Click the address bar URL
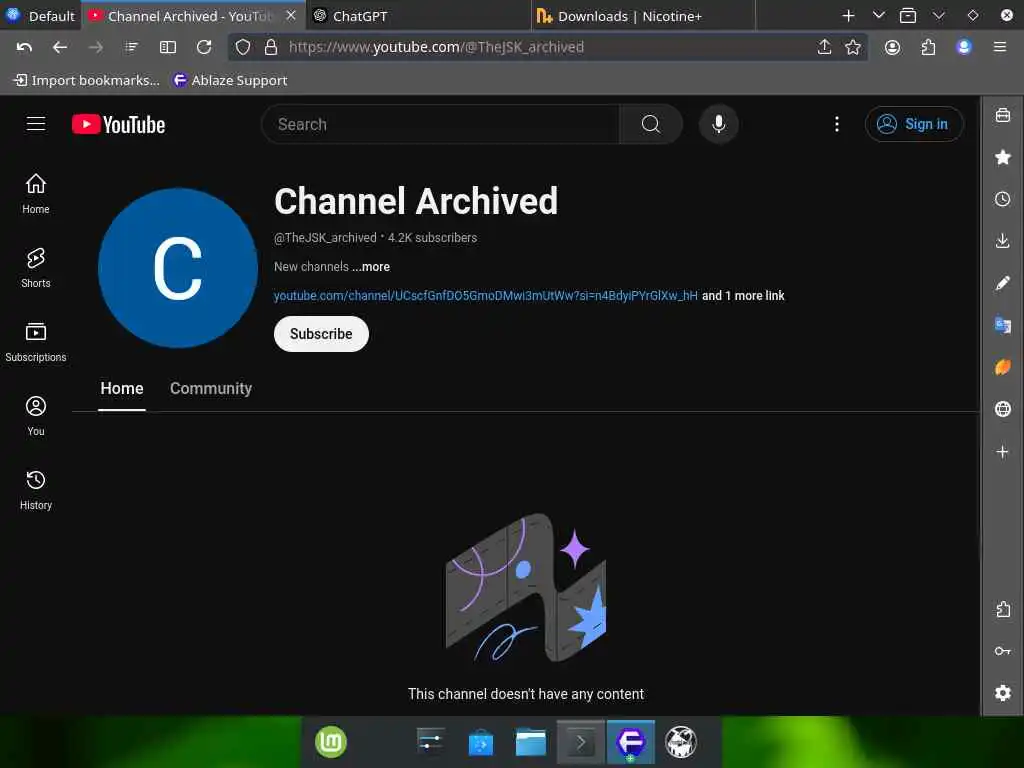 pos(436,47)
